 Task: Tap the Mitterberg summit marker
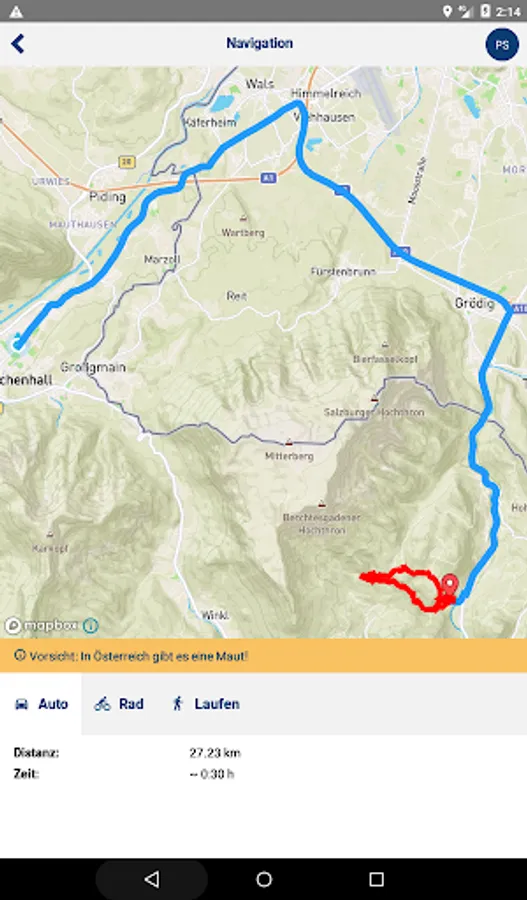coord(289,442)
